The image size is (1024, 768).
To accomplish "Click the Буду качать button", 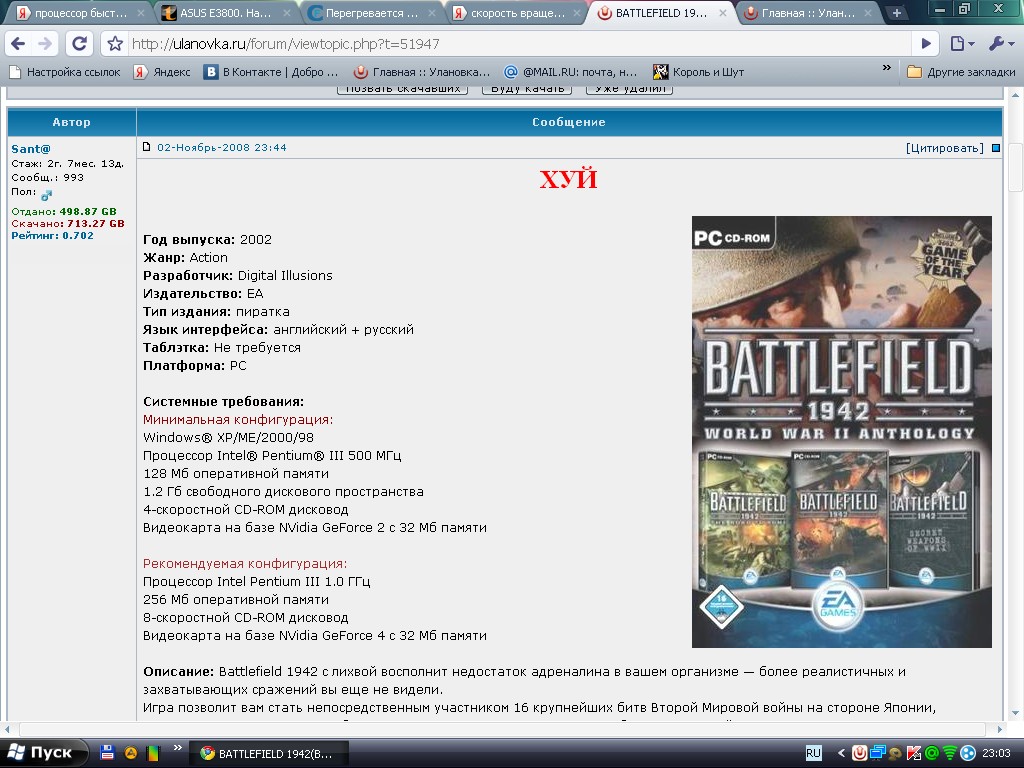I will 527,89.
